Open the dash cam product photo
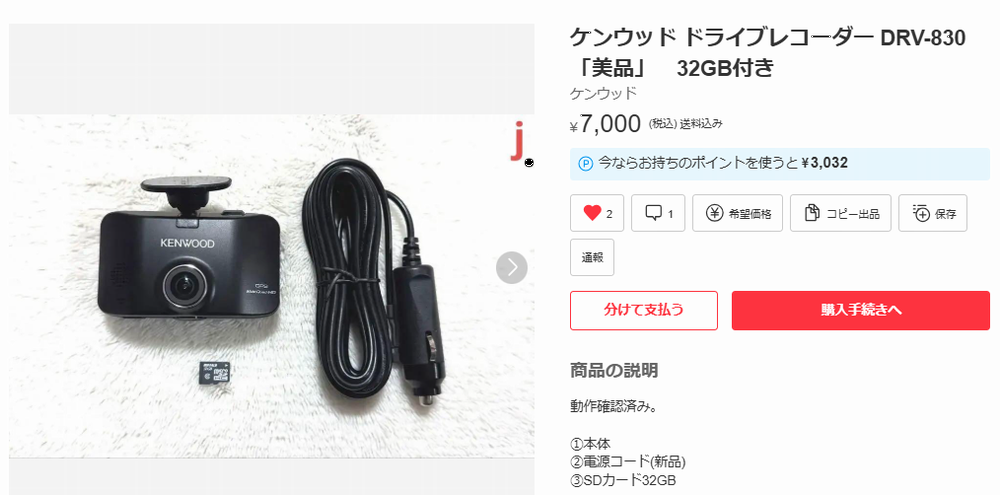 (x=272, y=286)
